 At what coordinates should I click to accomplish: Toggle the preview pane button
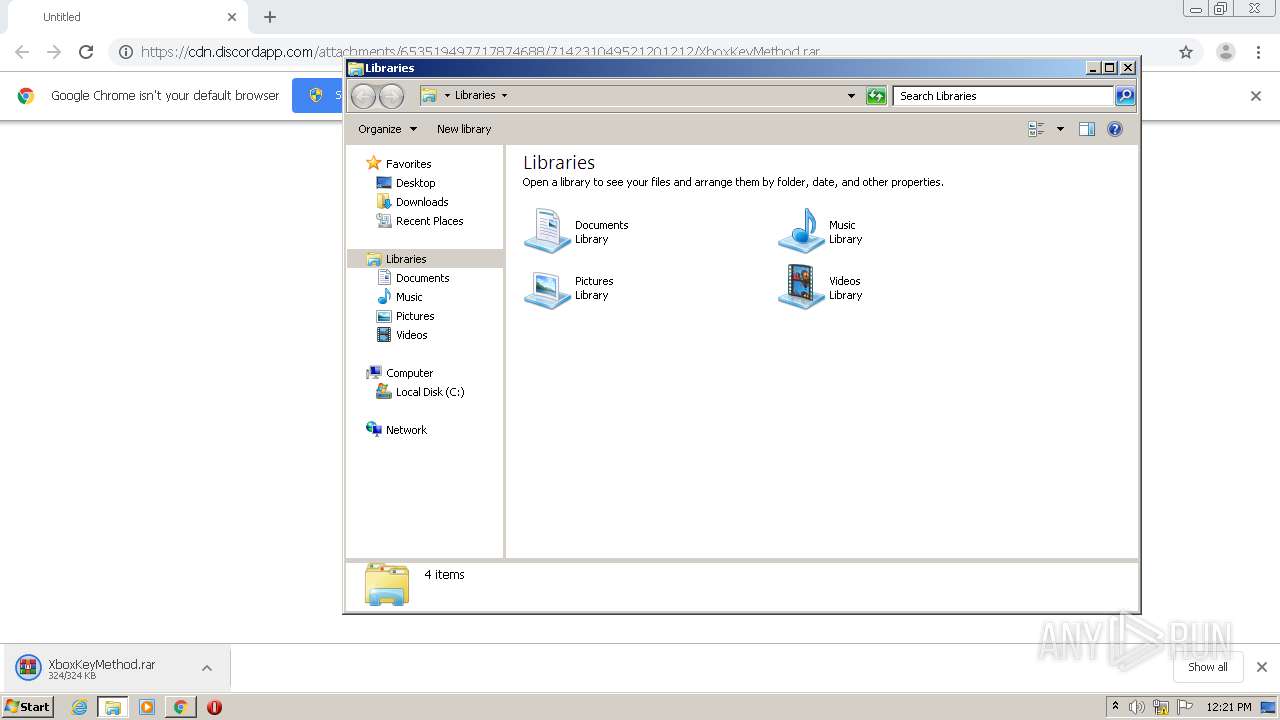click(1087, 129)
